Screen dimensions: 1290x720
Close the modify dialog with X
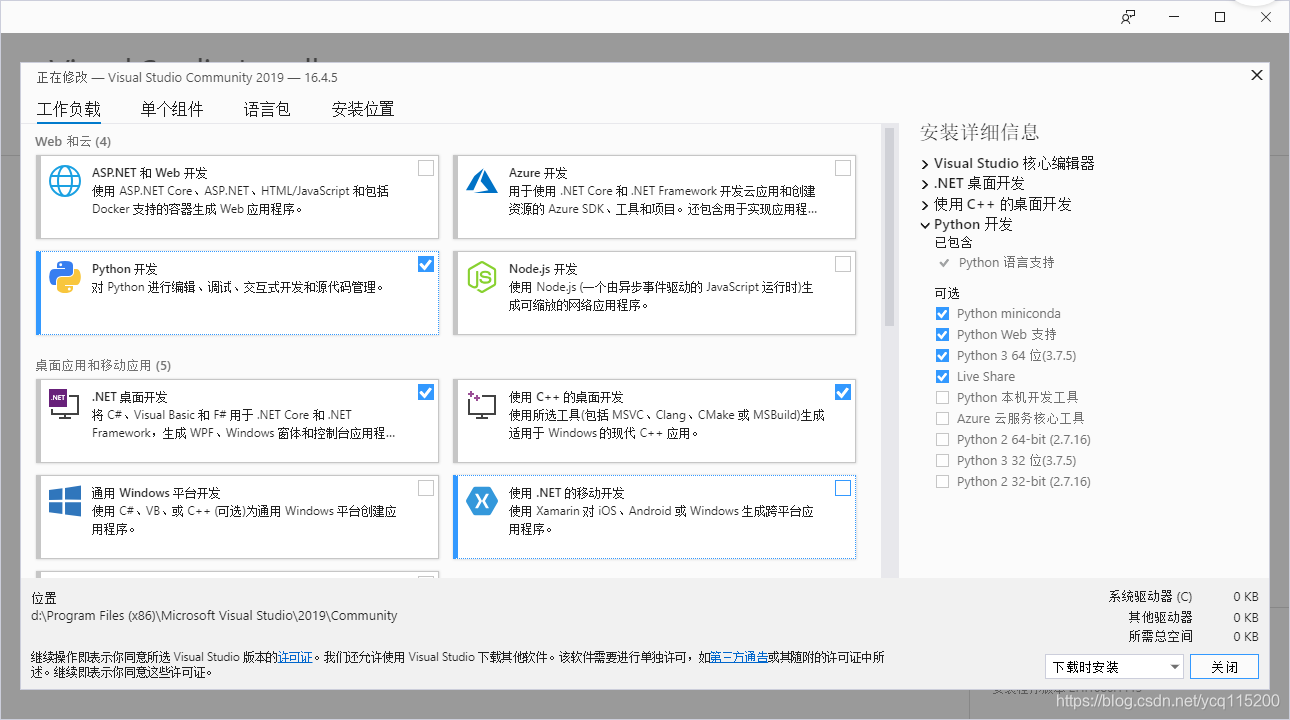[1257, 75]
